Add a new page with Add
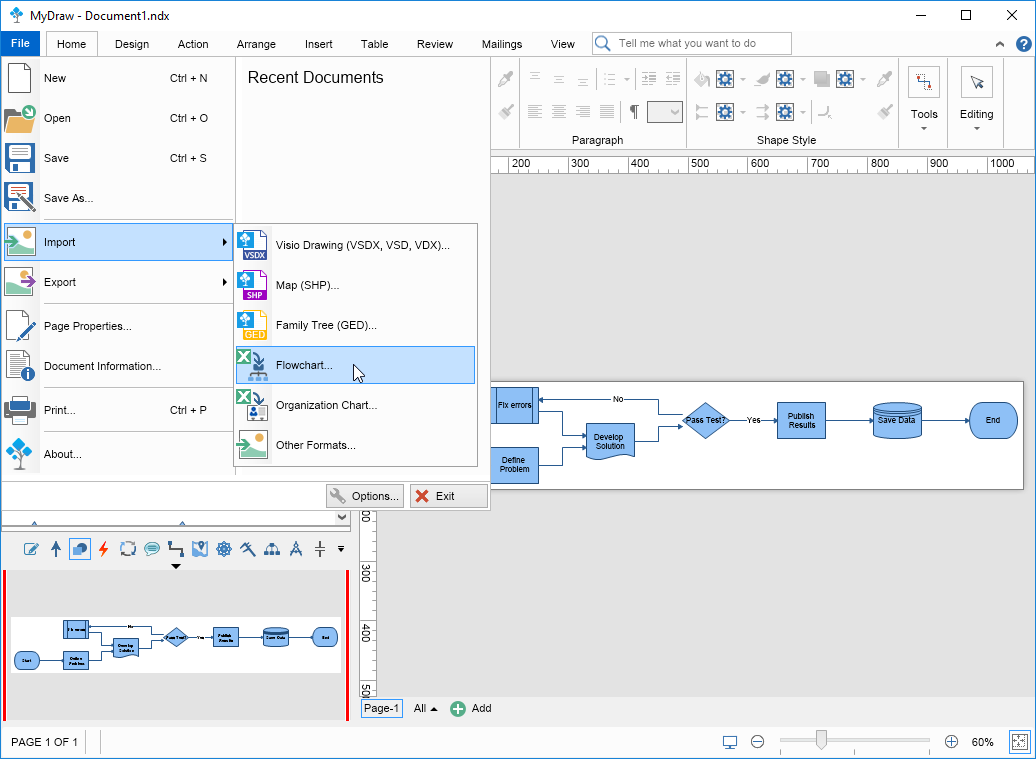Screen dimensions: 1036x759 pyautogui.click(x=471, y=708)
